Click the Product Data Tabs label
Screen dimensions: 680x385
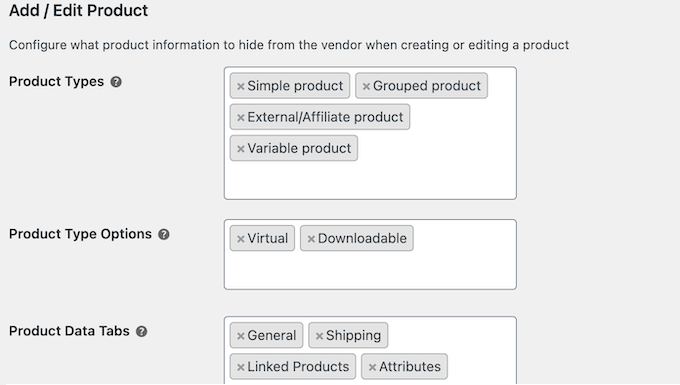pos(69,331)
